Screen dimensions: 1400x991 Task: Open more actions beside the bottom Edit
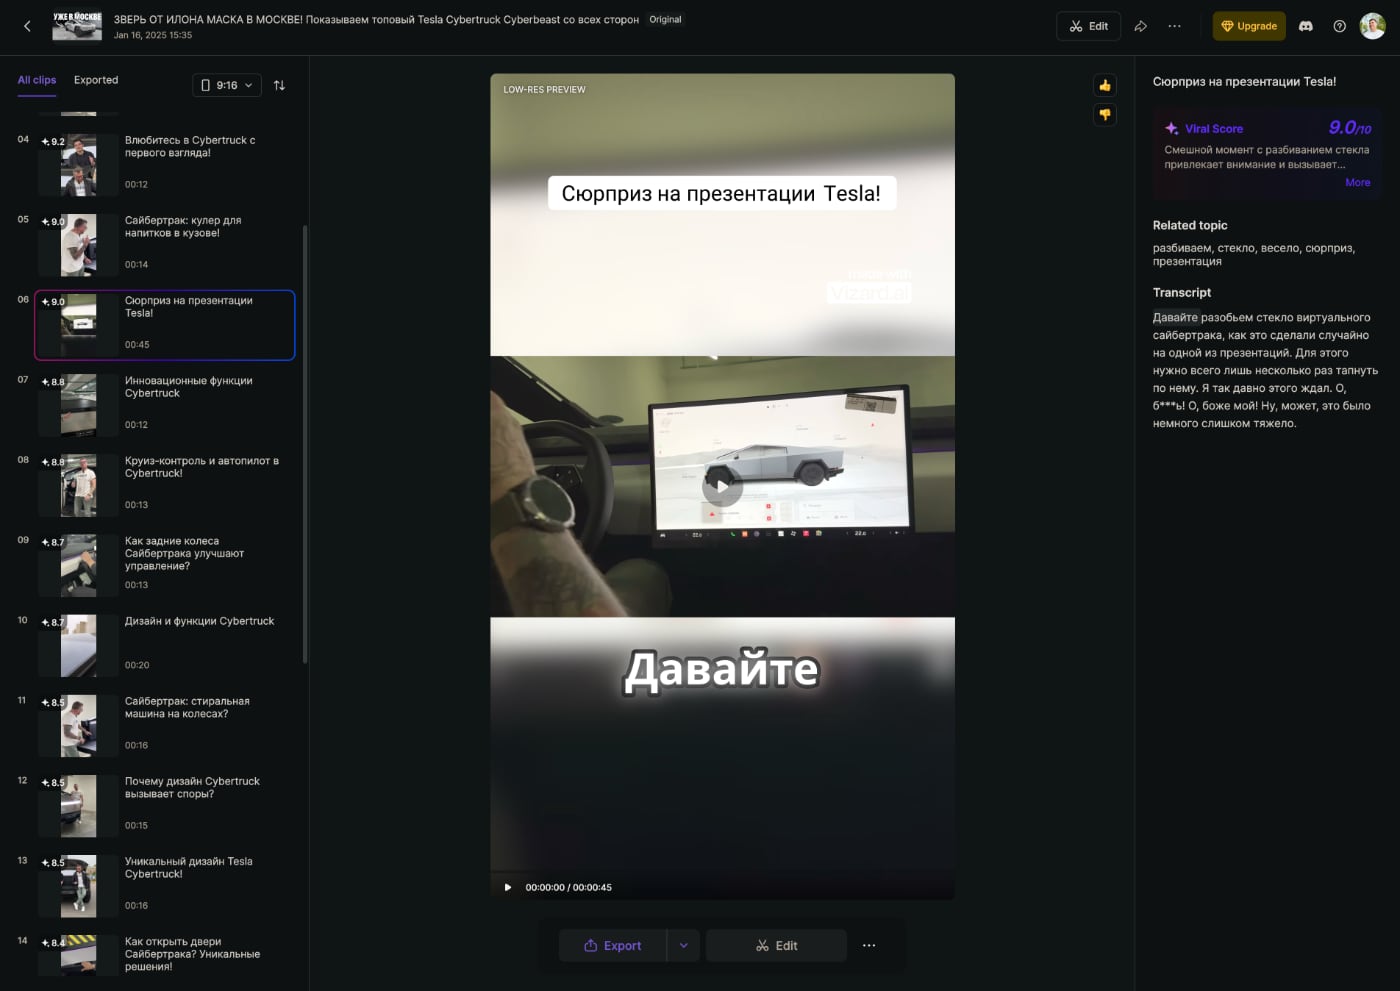point(869,946)
